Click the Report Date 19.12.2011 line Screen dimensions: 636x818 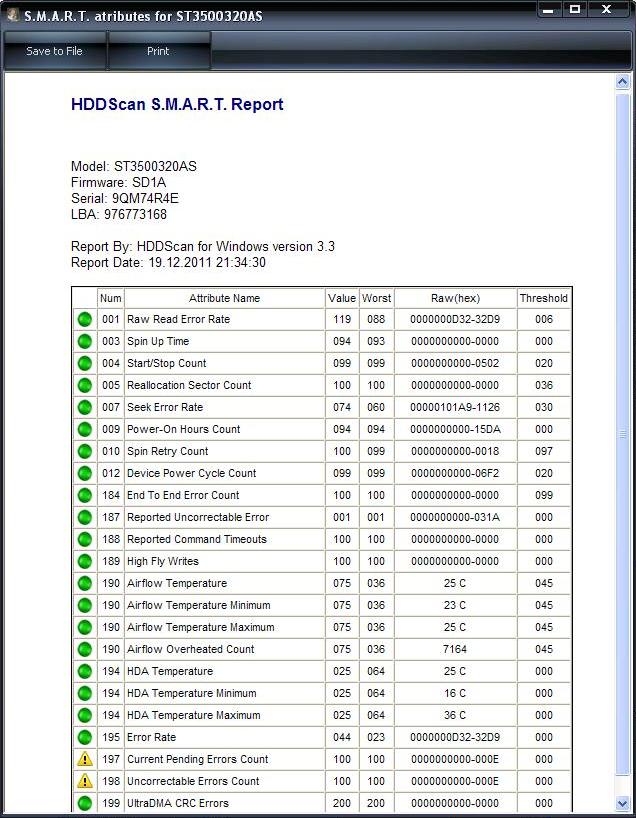[169, 262]
